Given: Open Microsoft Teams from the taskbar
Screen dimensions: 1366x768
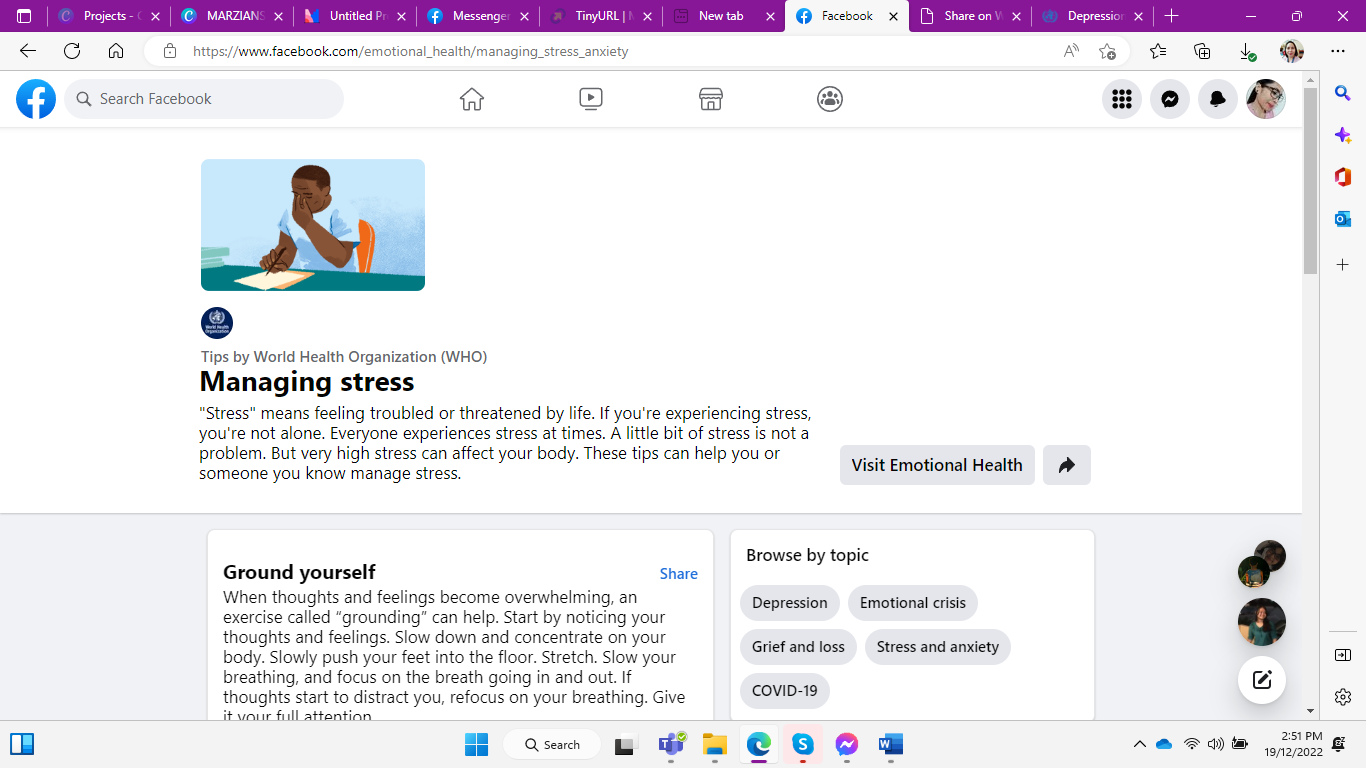Looking at the screenshot, I should pyautogui.click(x=671, y=744).
